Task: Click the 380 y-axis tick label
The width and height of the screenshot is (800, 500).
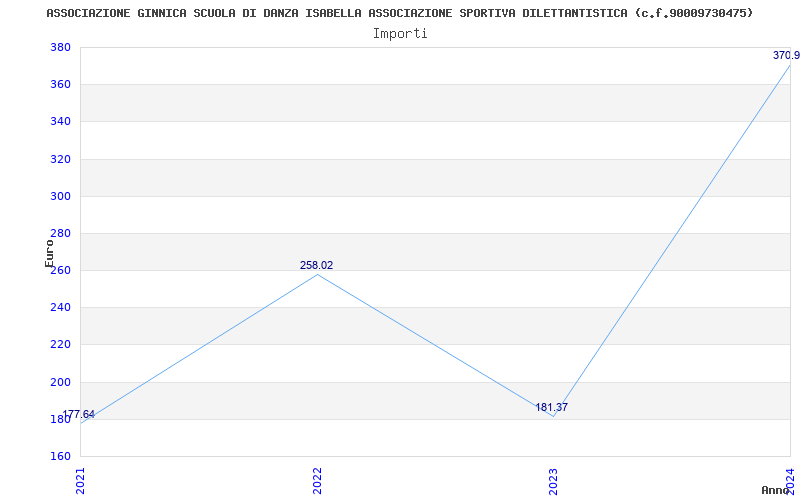Action: [x=60, y=47]
